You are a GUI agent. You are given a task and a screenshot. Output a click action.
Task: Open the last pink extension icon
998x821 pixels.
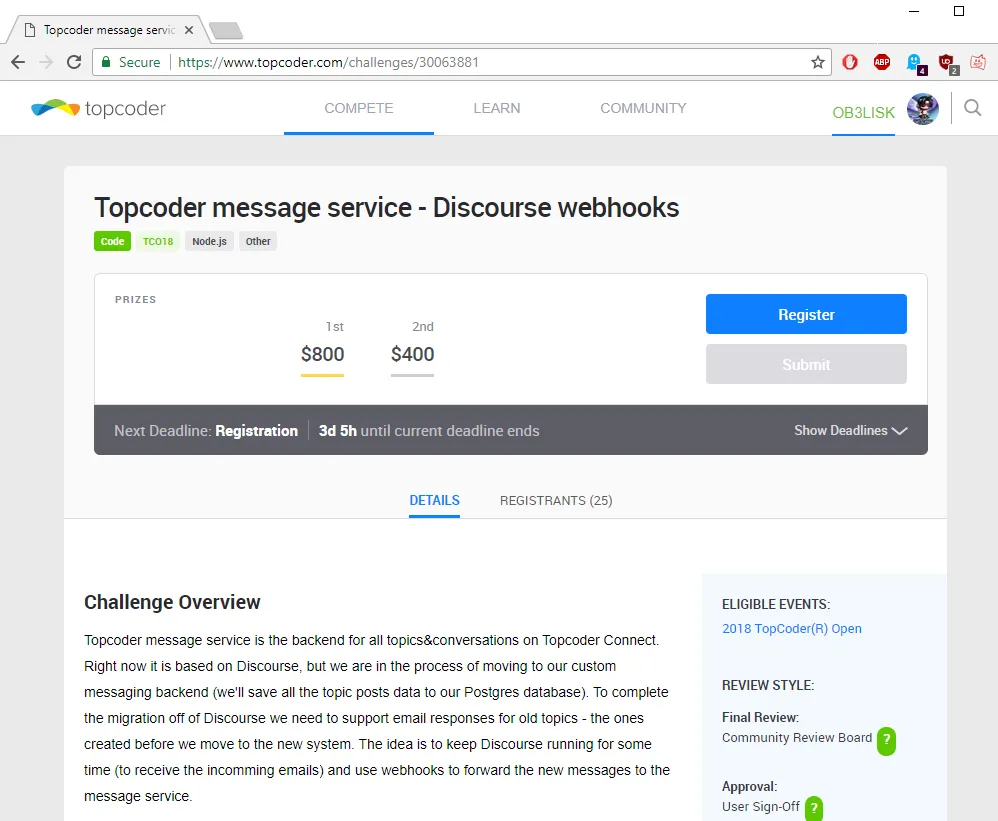click(978, 62)
